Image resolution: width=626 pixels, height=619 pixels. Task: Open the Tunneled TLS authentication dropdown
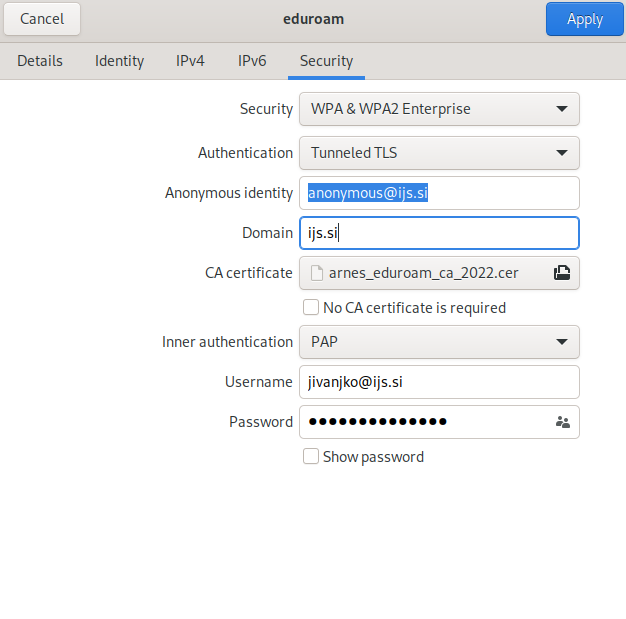click(x=439, y=153)
